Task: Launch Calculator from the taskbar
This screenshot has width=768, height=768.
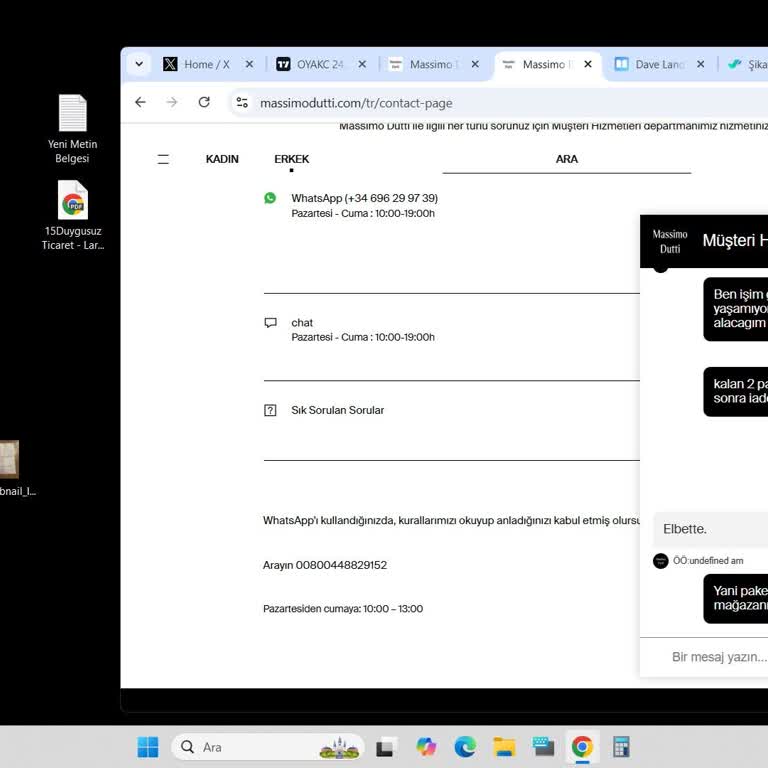Action: [621, 747]
